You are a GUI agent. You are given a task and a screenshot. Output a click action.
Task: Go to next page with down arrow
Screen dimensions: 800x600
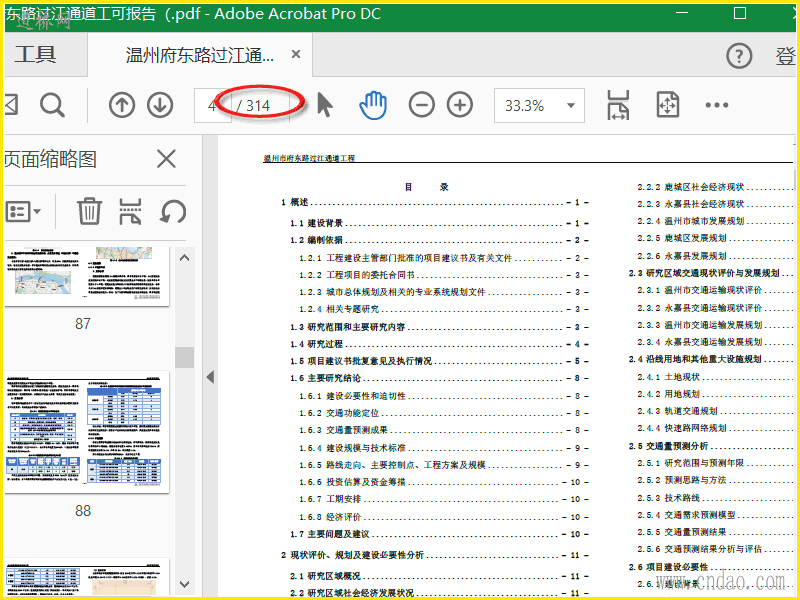160,105
